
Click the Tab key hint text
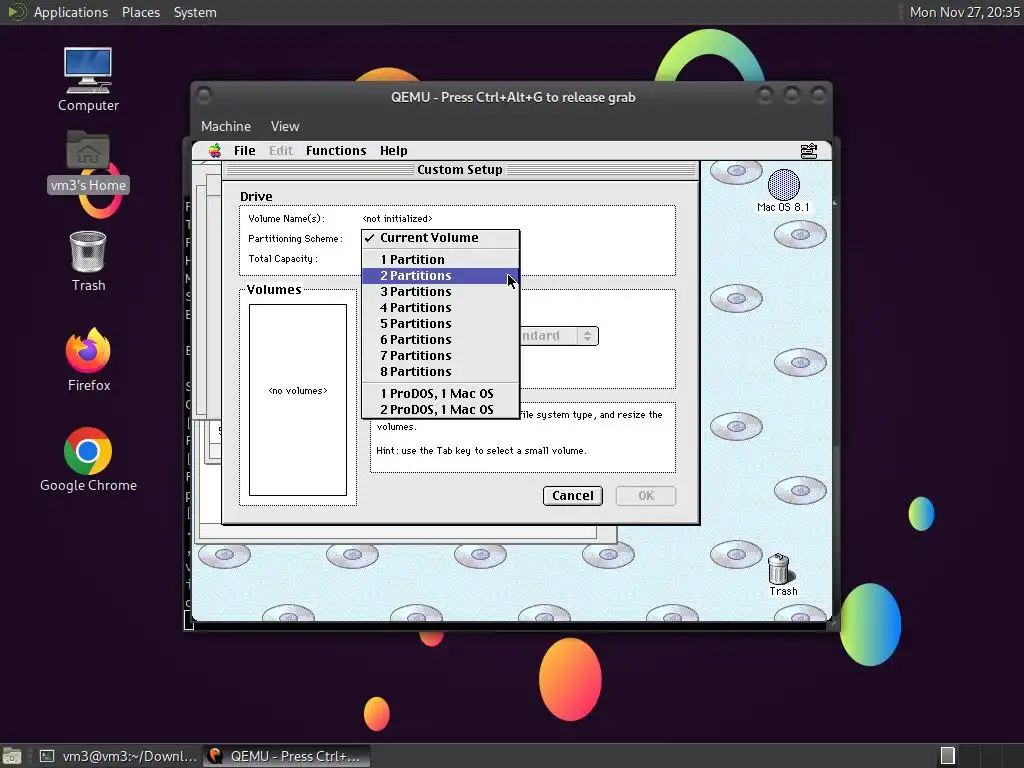(481, 451)
